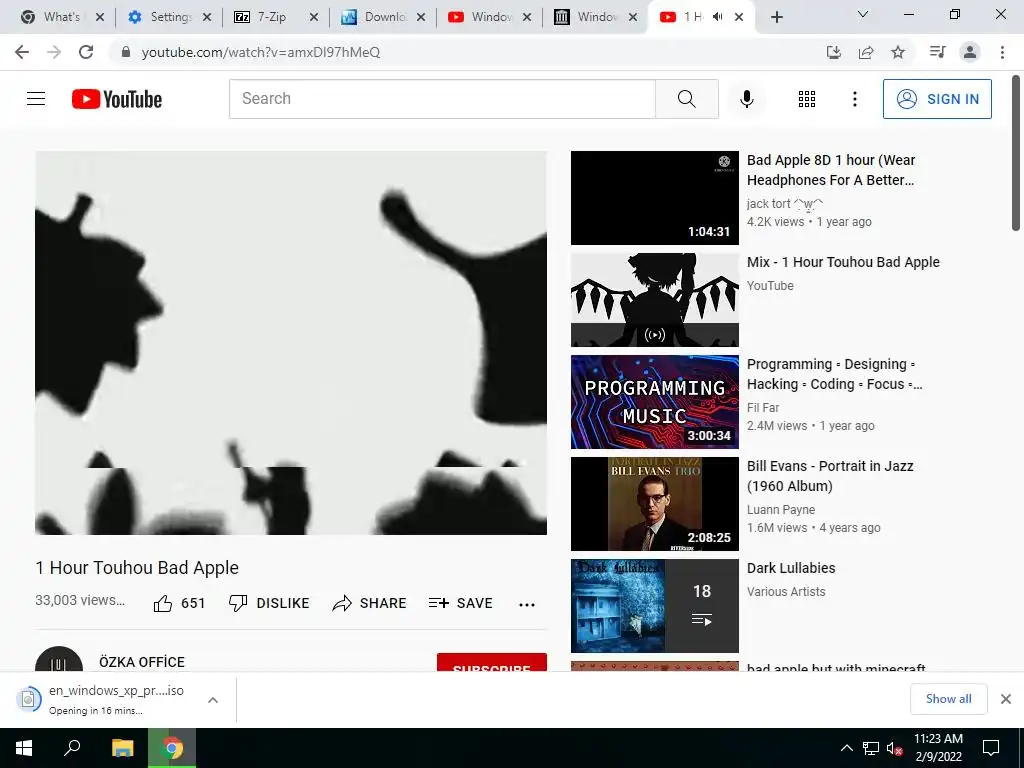Share this page icon in address bar
This screenshot has width=1024, height=768.
[x=866, y=52]
